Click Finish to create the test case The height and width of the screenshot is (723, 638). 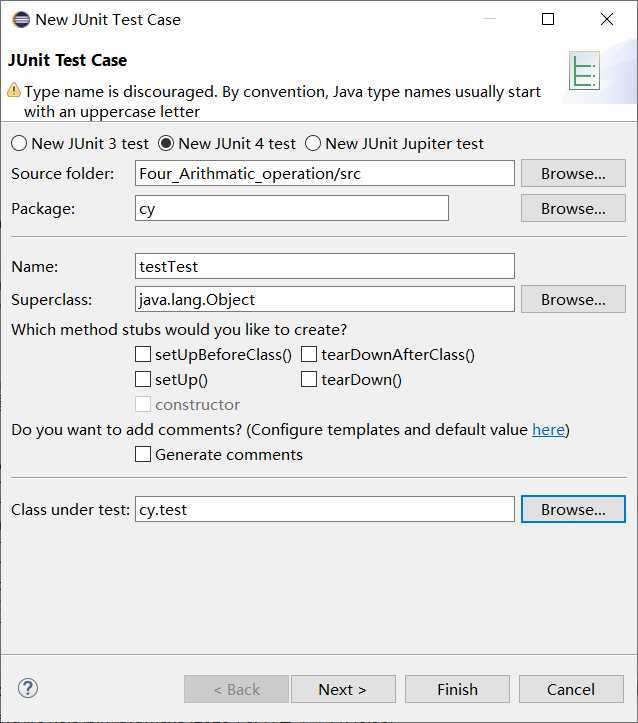click(457, 689)
